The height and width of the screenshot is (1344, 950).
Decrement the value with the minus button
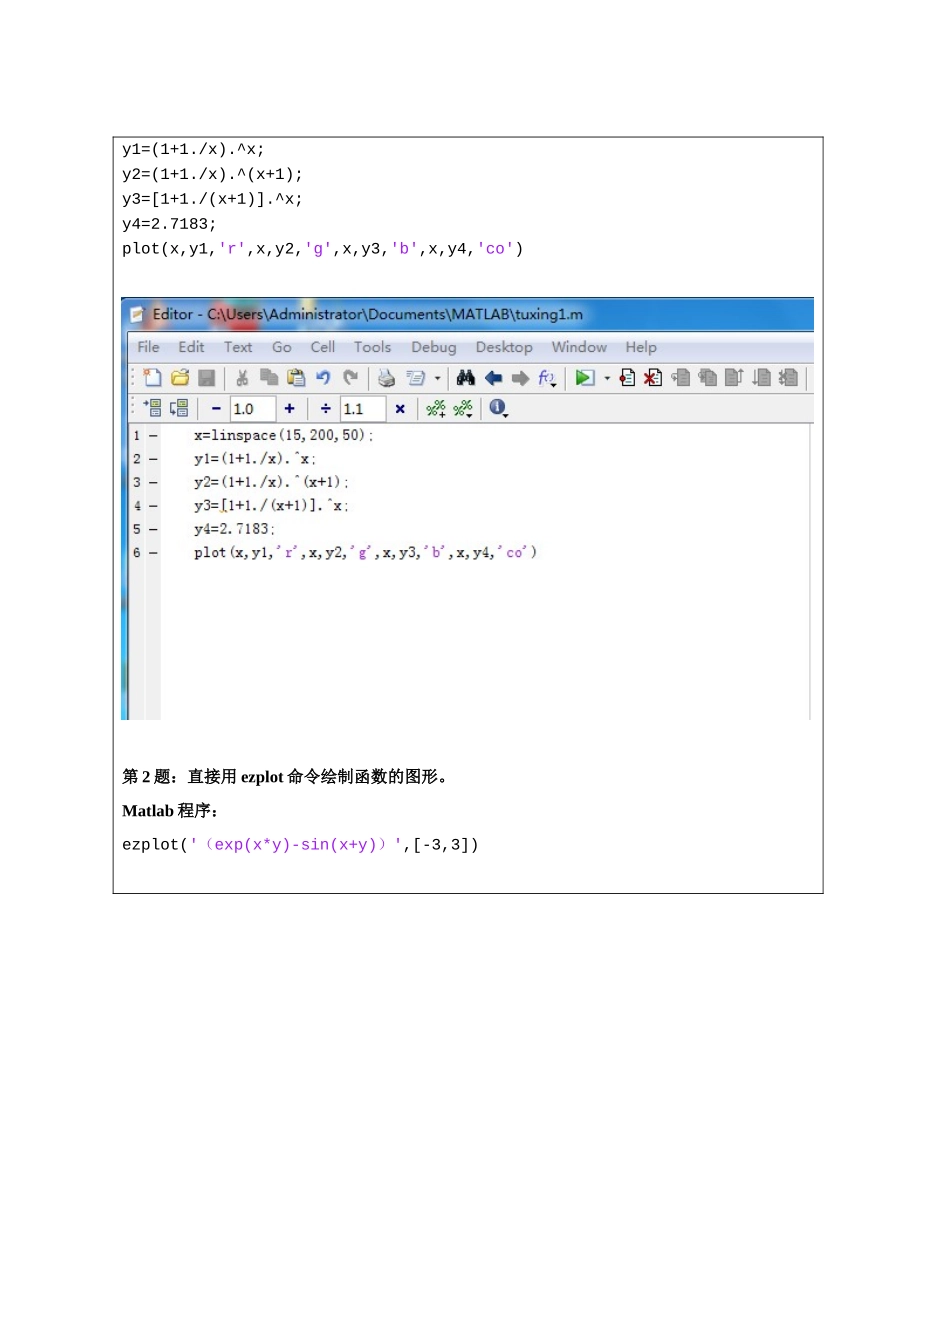(x=216, y=408)
